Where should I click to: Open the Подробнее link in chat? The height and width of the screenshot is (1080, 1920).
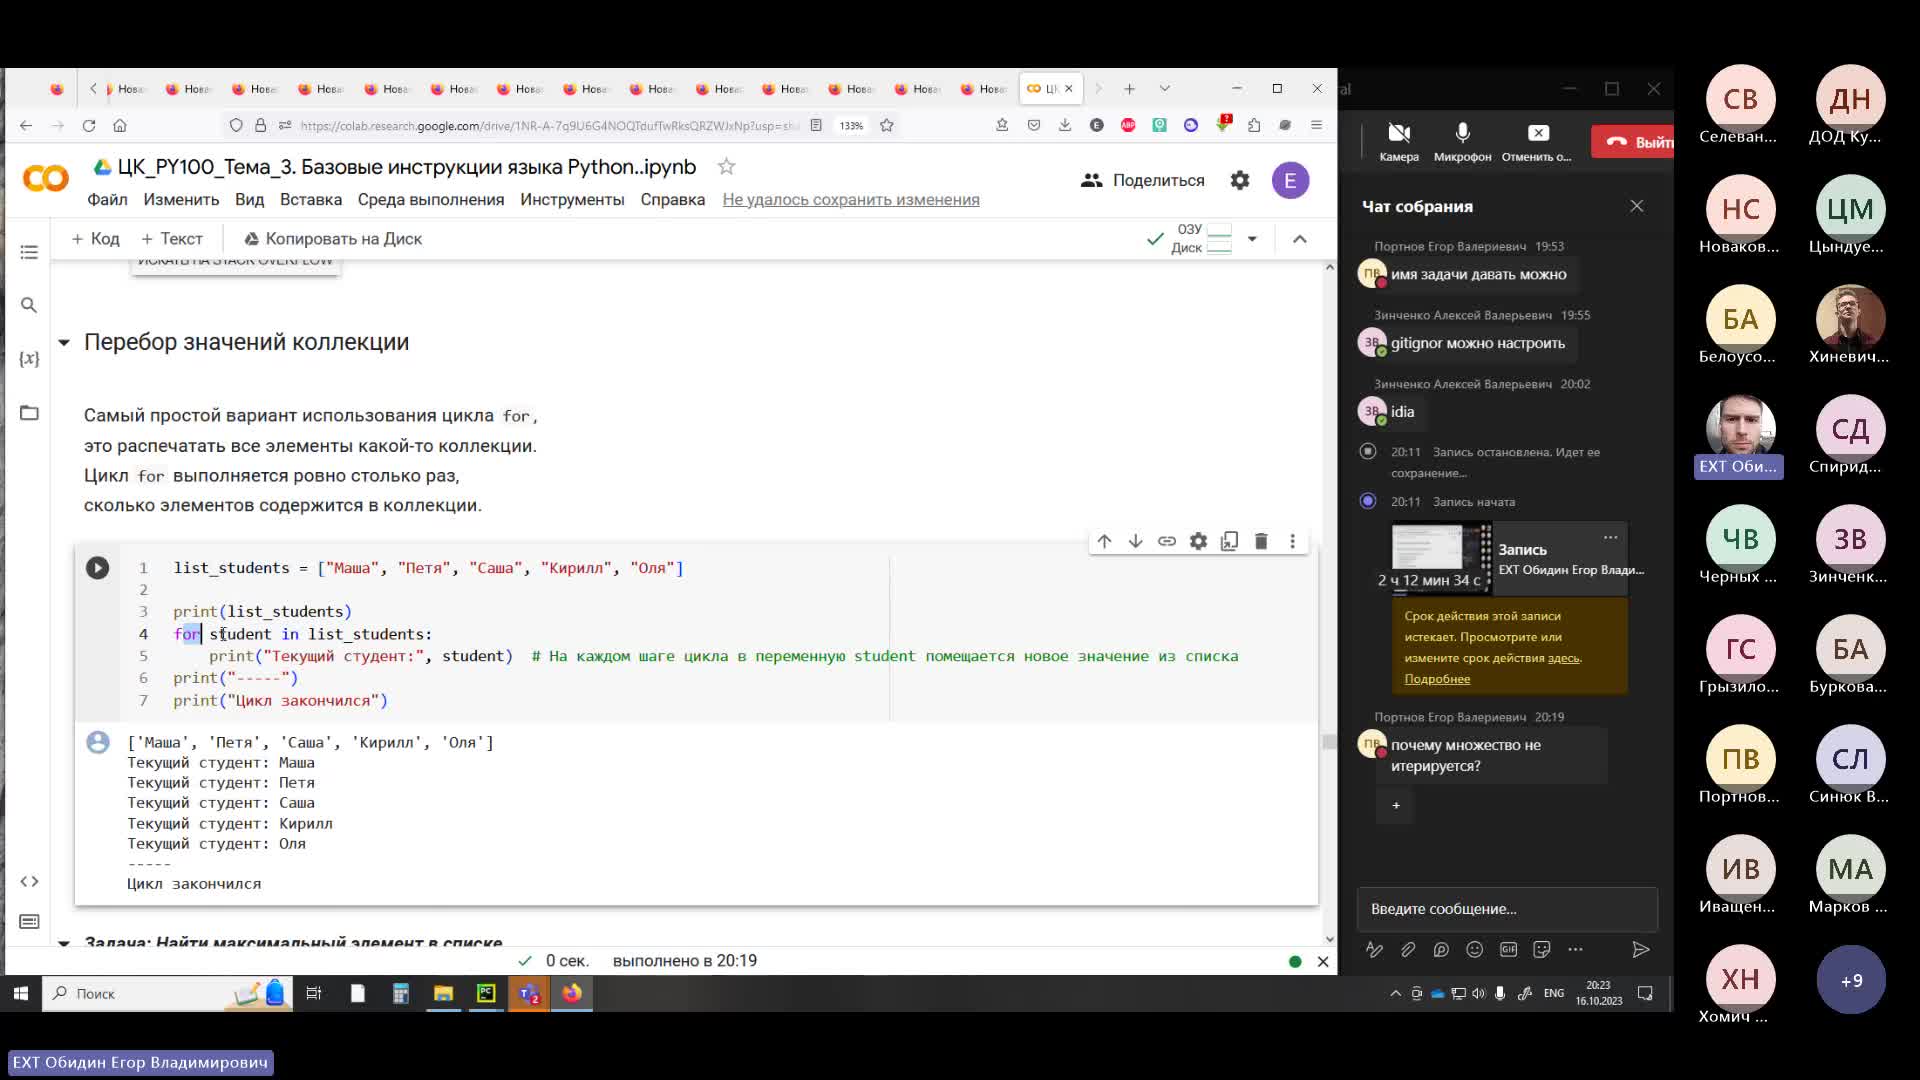[x=1437, y=679]
